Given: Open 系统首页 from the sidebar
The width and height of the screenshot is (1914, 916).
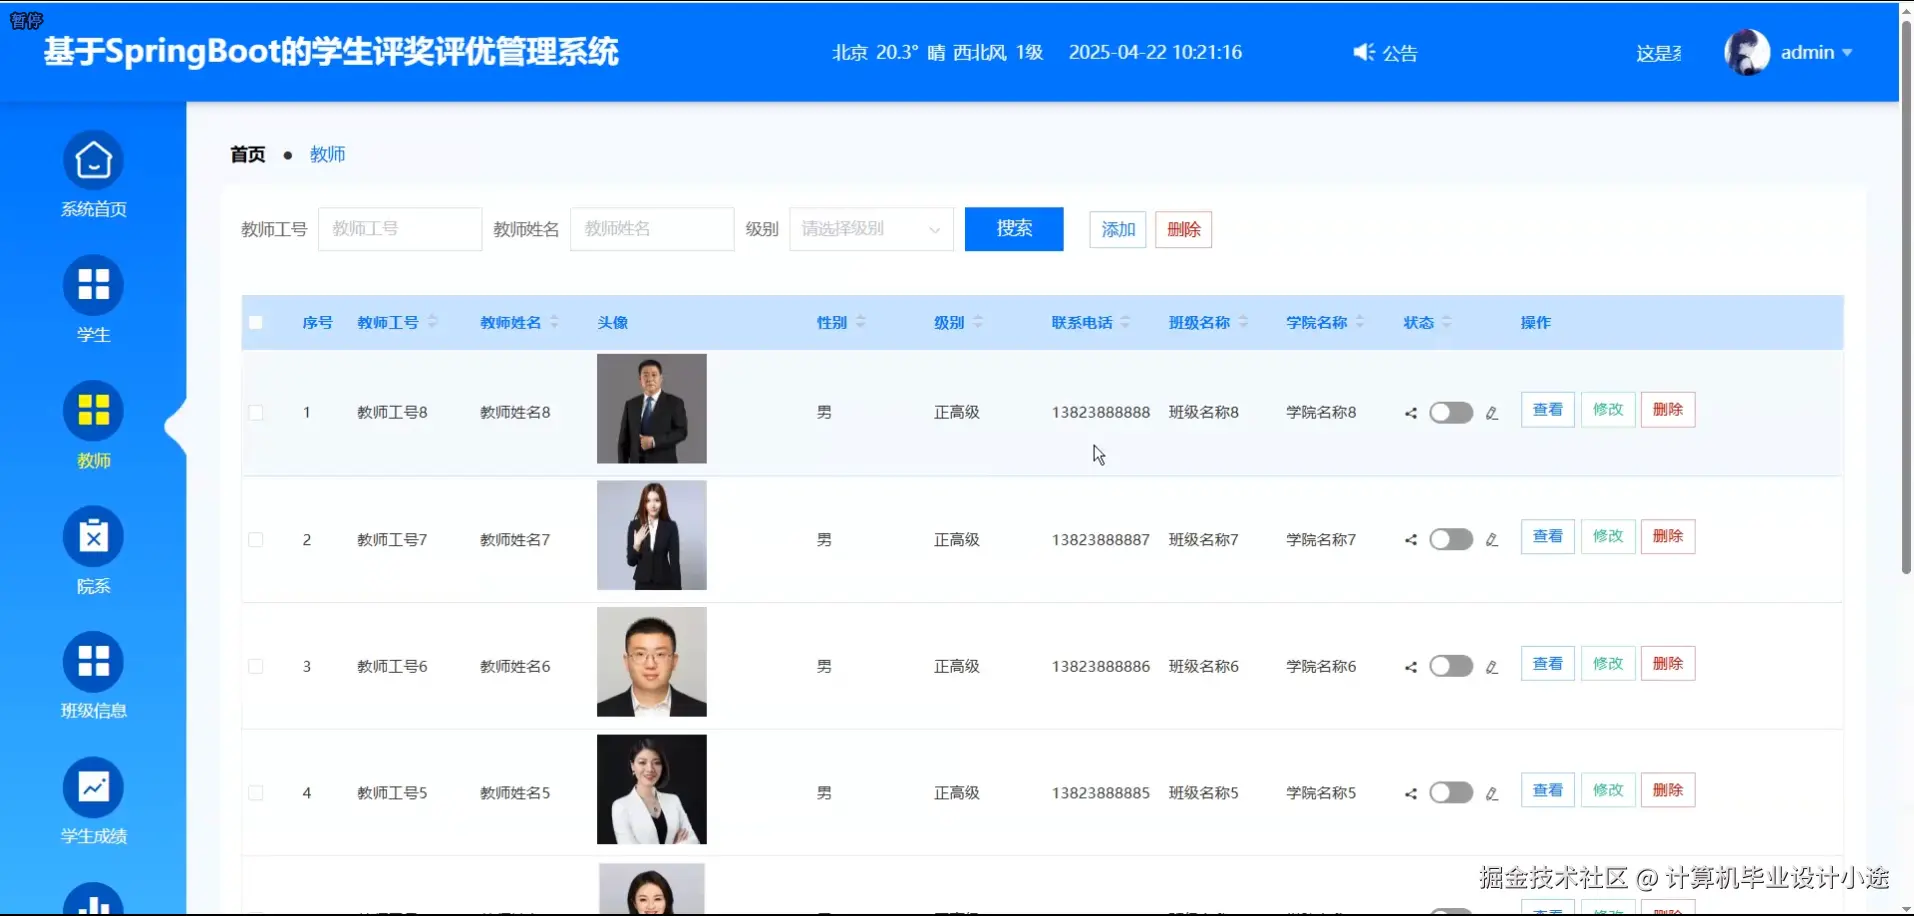Looking at the screenshot, I should coord(93,160).
